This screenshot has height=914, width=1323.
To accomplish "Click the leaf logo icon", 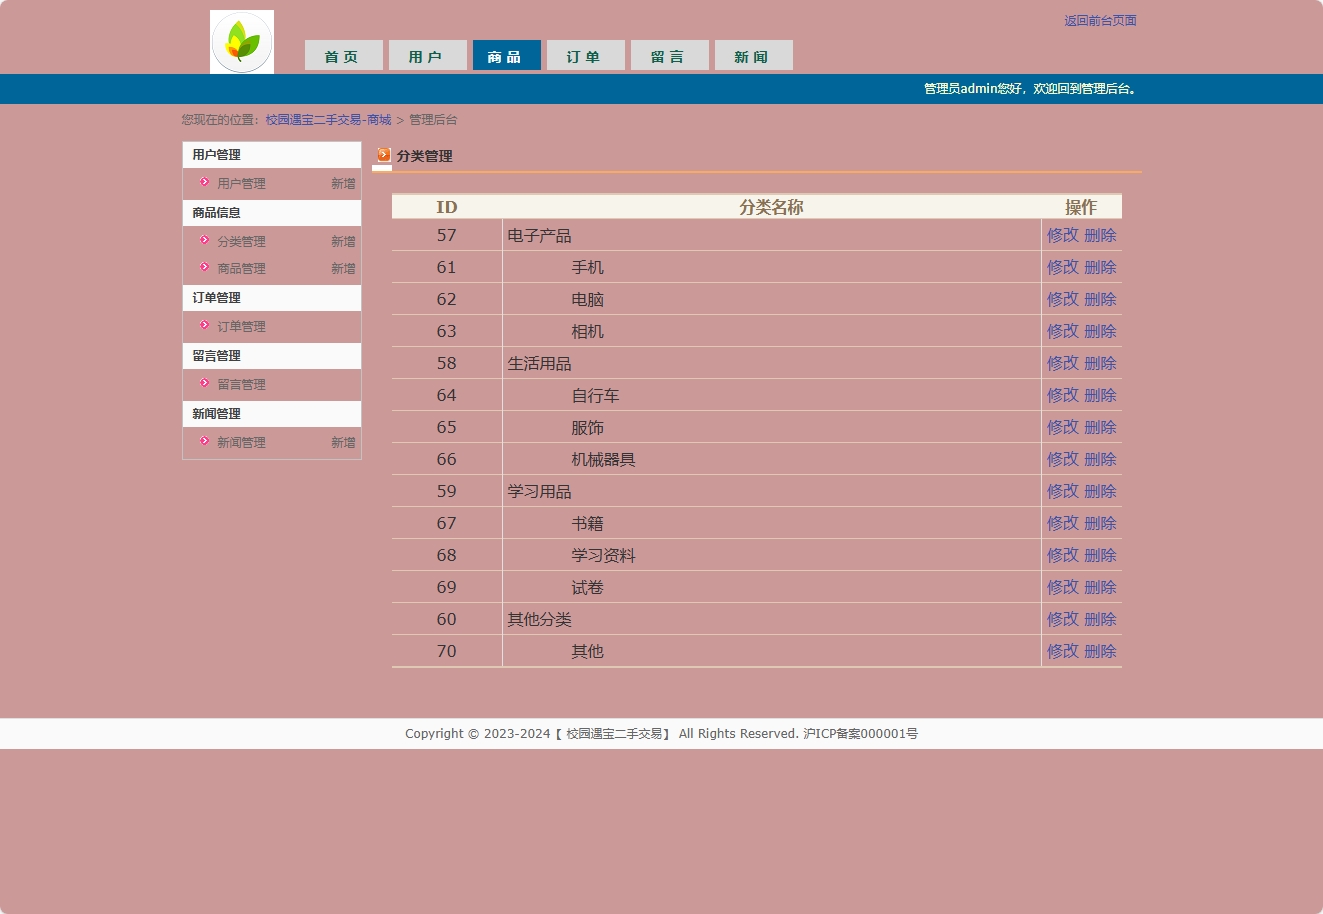I will 242,42.
